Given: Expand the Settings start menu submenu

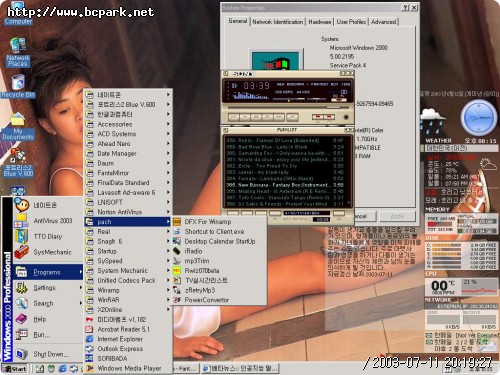Looking at the screenshot, I should (48, 288).
